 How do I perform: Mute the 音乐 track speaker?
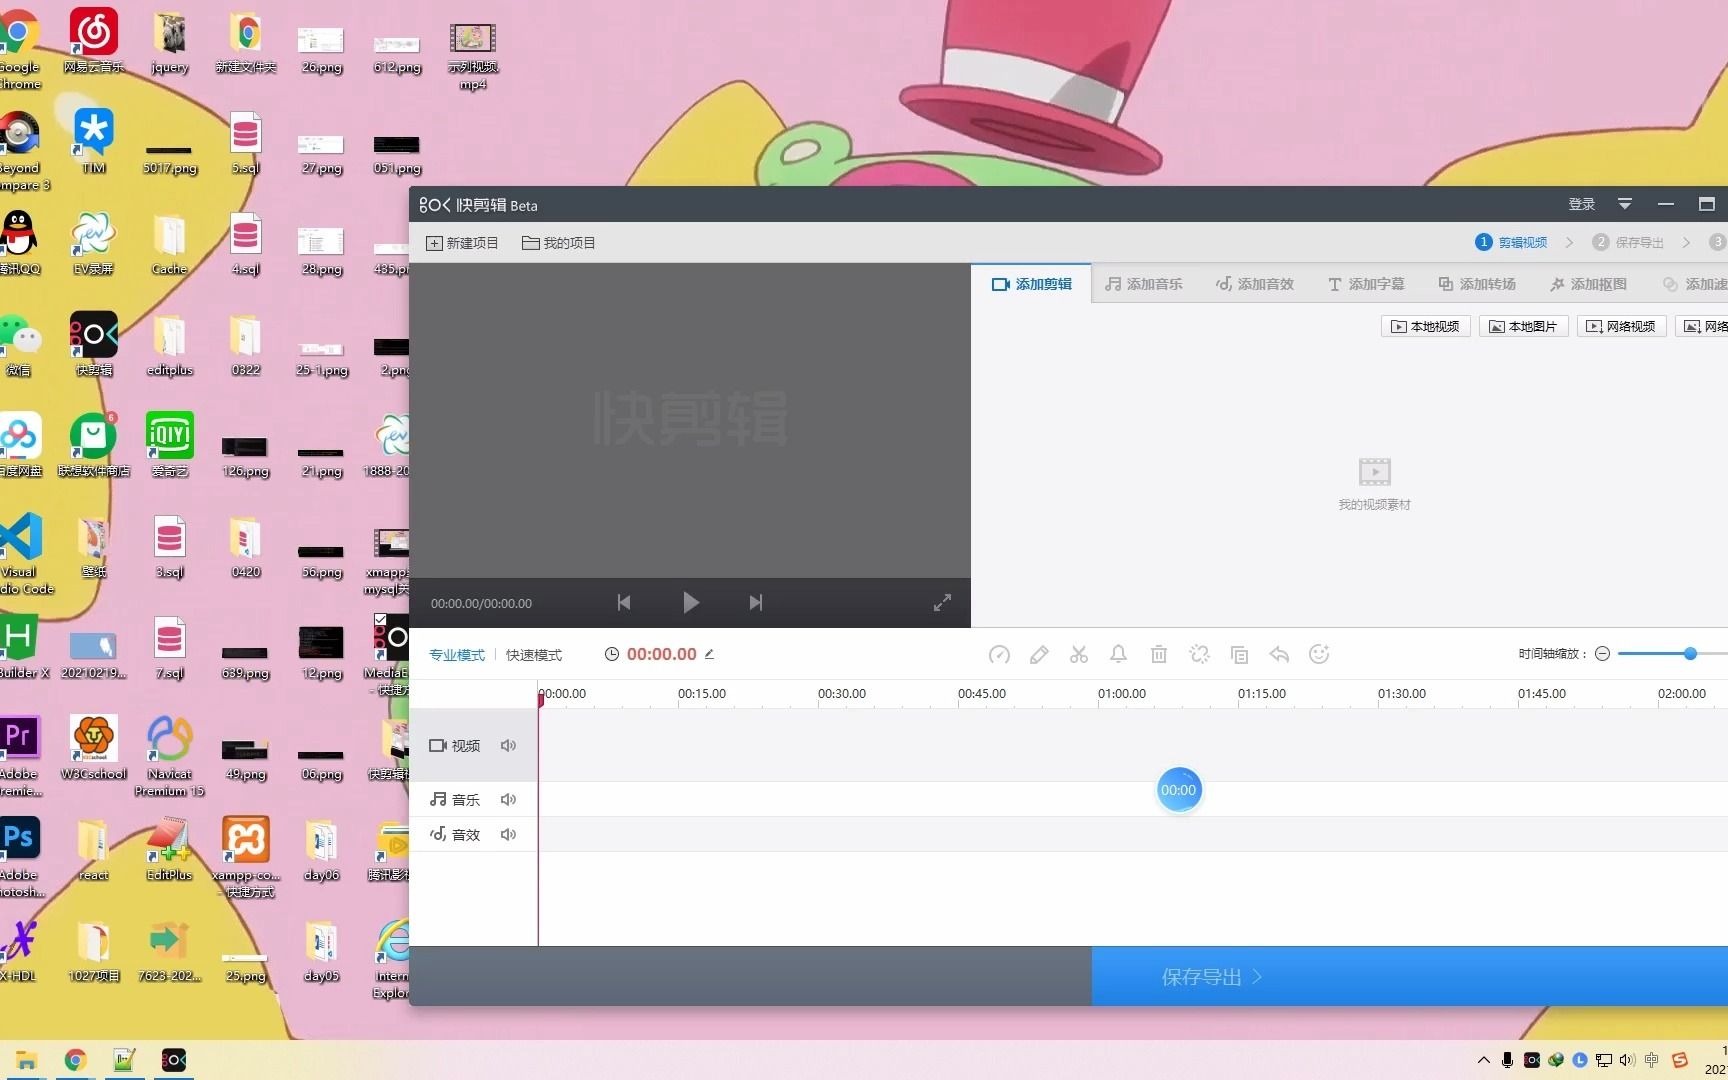click(x=508, y=799)
